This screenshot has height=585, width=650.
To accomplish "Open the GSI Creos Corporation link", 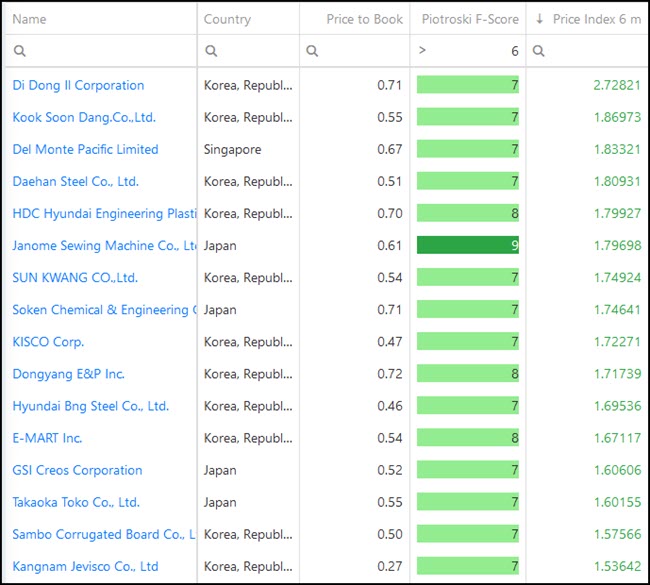I will (77, 470).
